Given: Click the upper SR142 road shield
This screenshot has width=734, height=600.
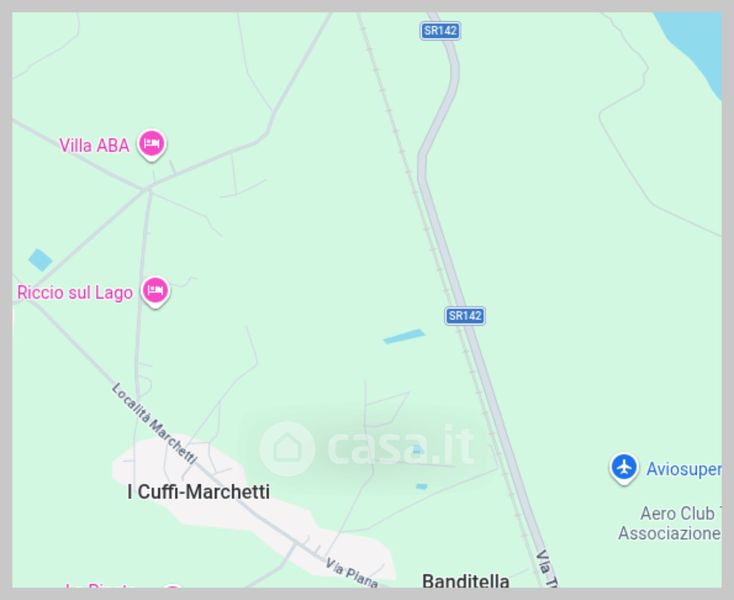Looking at the screenshot, I should point(440,31).
